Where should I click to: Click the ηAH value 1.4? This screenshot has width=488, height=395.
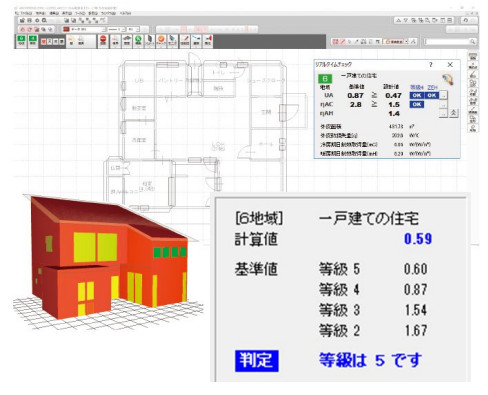coord(394,114)
